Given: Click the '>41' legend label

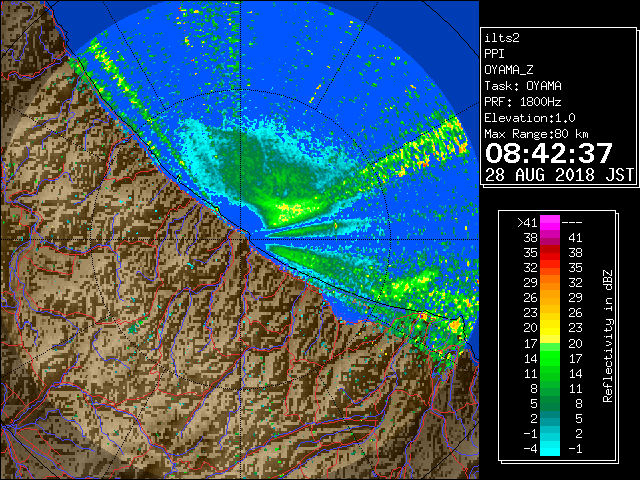Looking at the screenshot, I should 527,223.
